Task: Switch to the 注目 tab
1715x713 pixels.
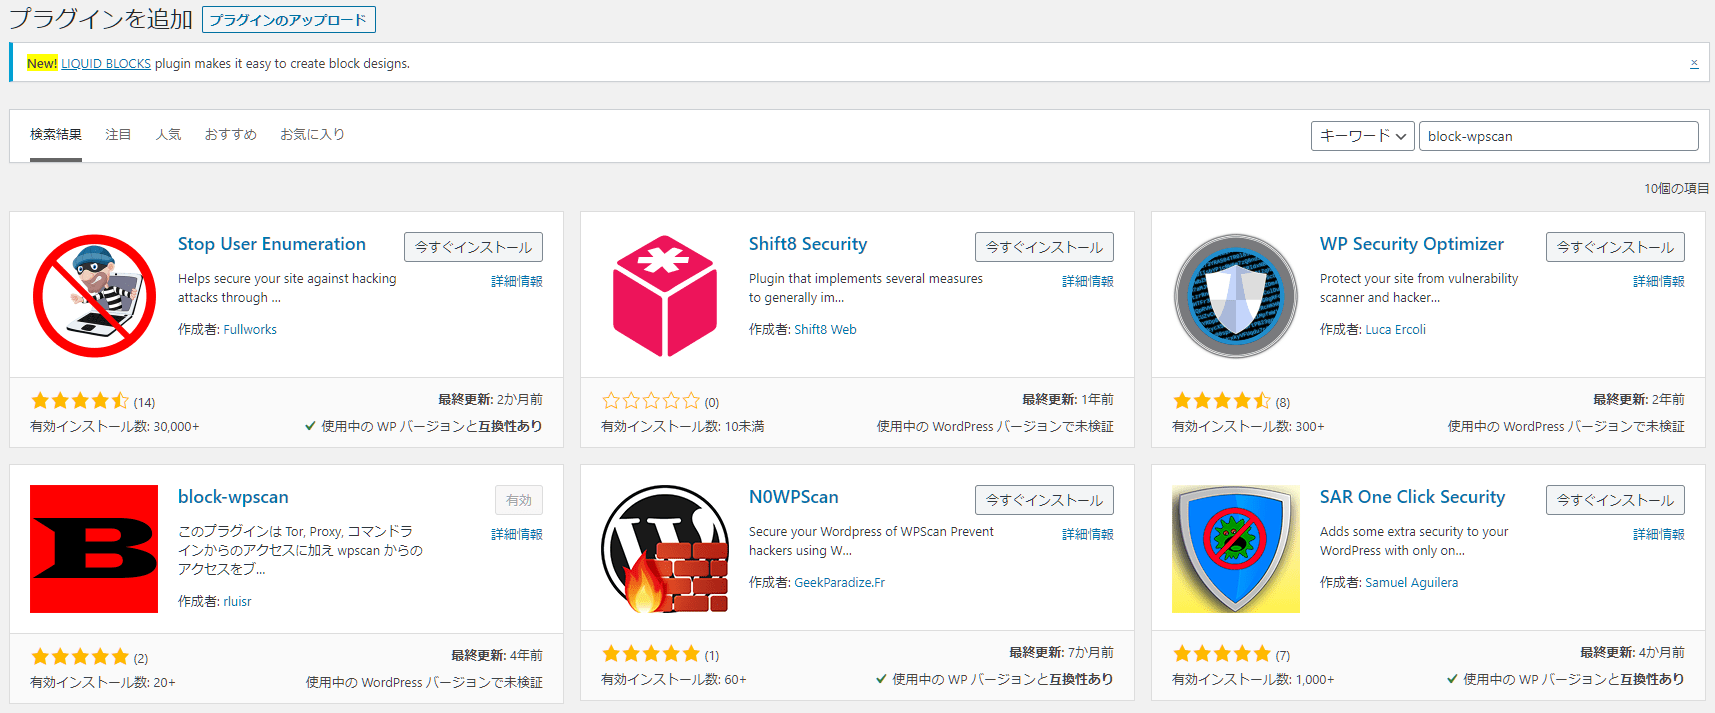Action: (x=118, y=134)
